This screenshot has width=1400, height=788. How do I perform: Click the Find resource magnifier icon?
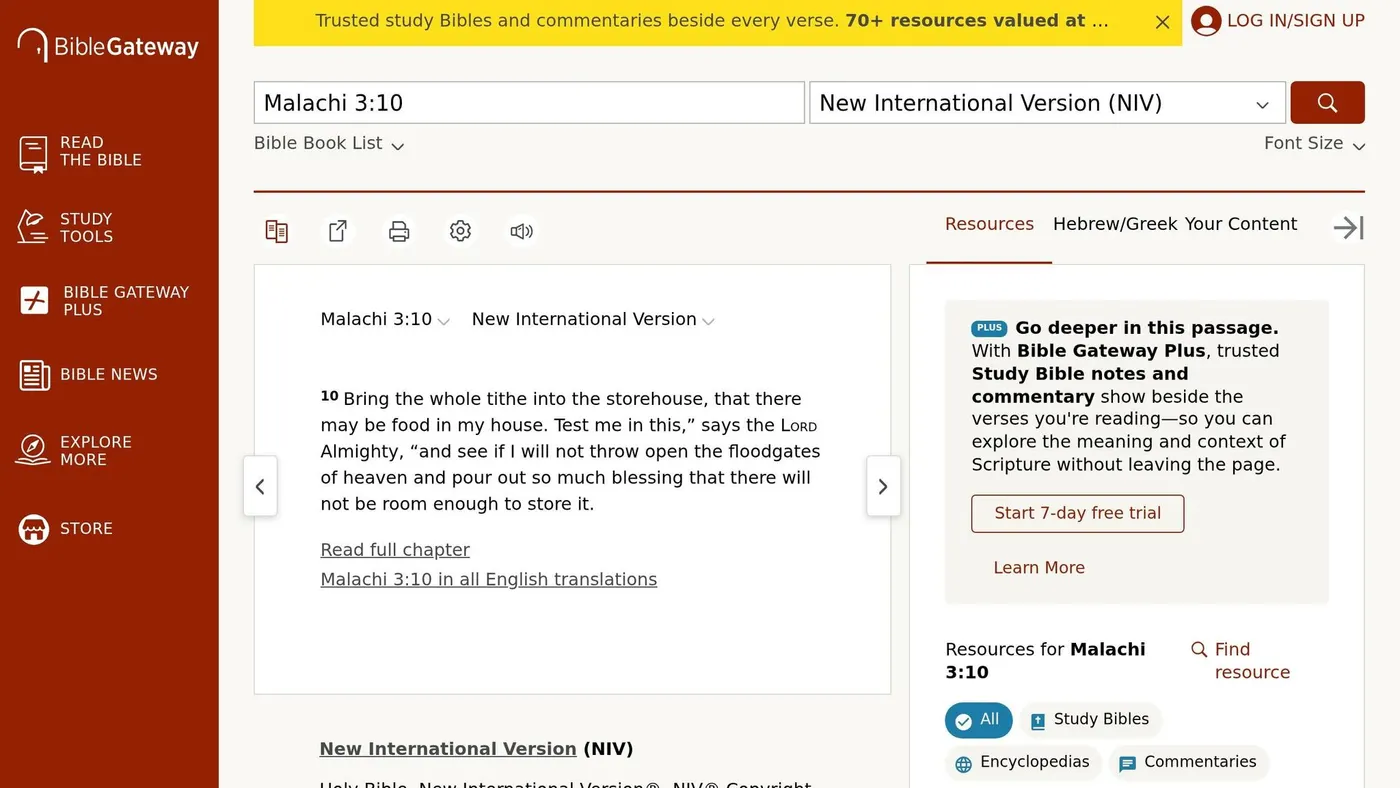[x=1199, y=650]
